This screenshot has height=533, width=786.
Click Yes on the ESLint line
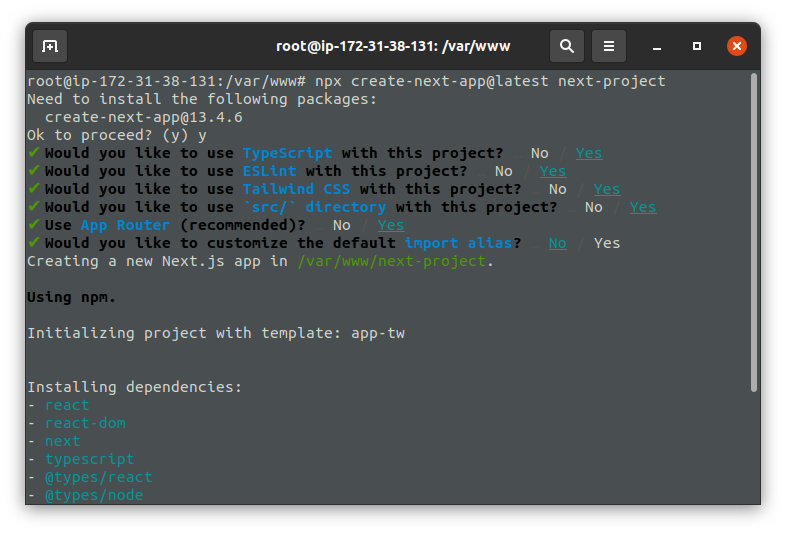point(552,171)
